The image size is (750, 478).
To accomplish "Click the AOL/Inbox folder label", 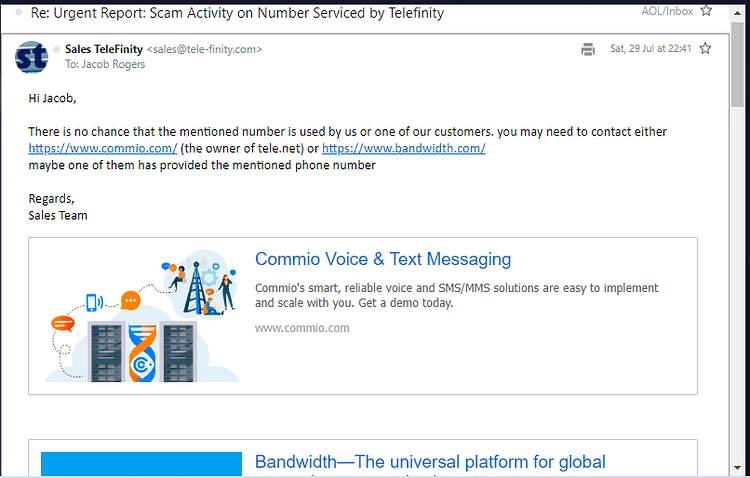I will (x=667, y=11).
